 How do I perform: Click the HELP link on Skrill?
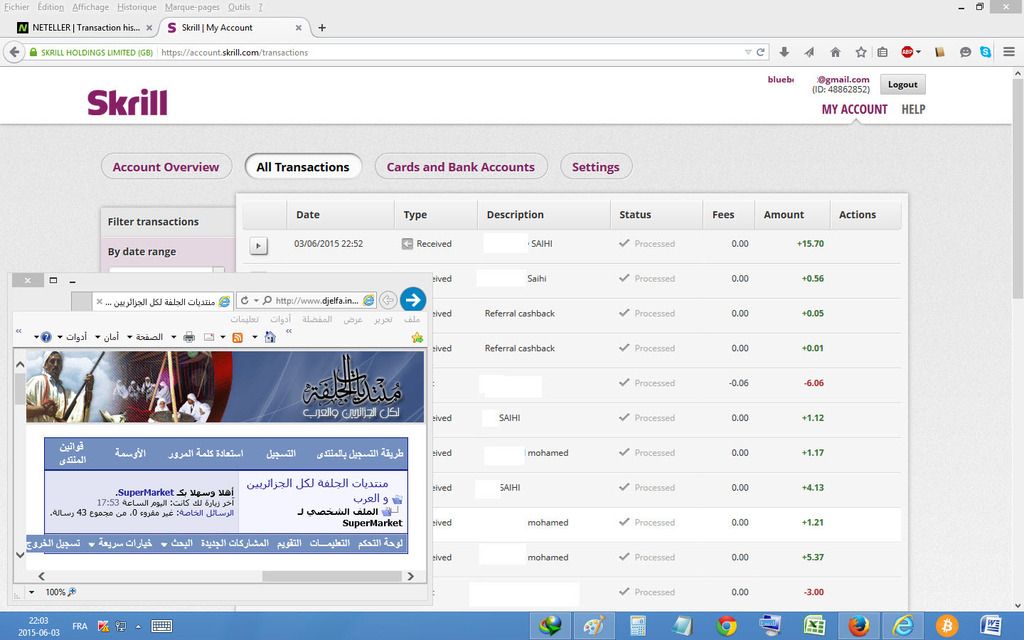coord(913,109)
